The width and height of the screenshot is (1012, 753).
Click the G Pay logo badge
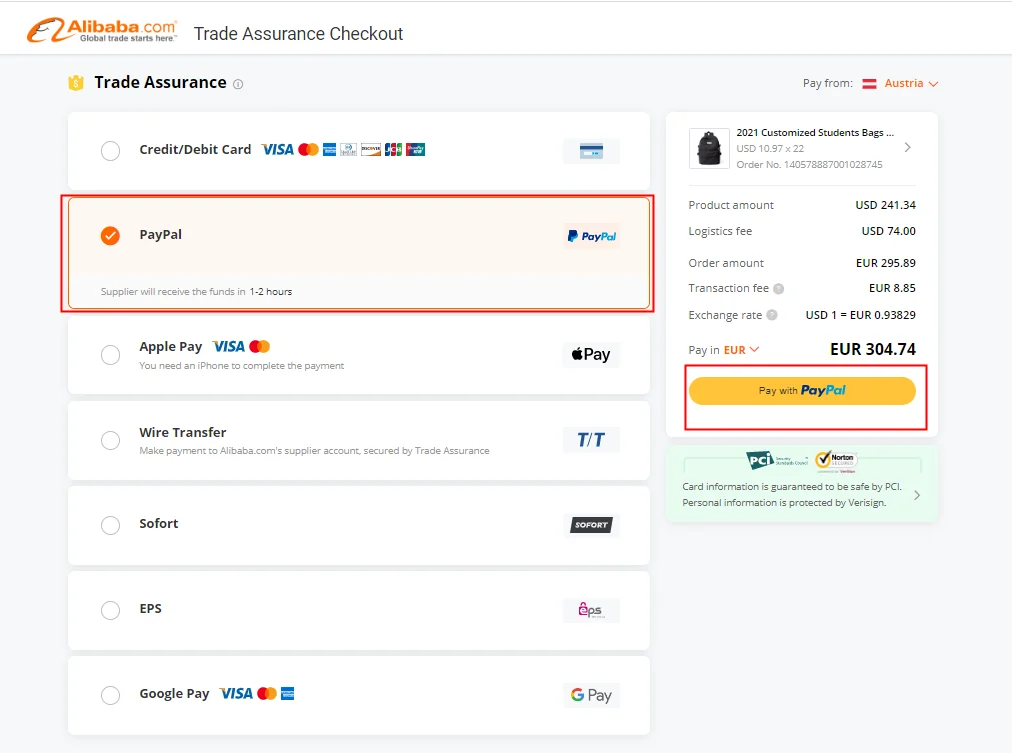click(591, 695)
